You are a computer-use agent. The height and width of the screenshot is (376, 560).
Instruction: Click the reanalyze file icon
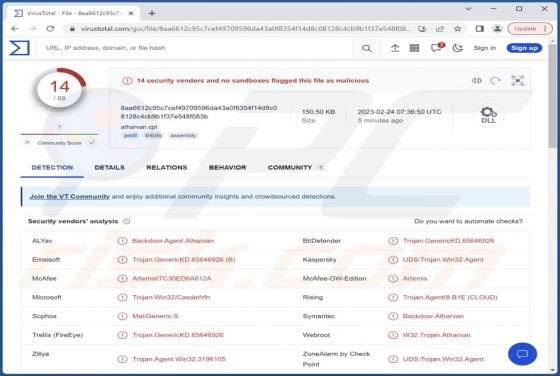point(495,81)
